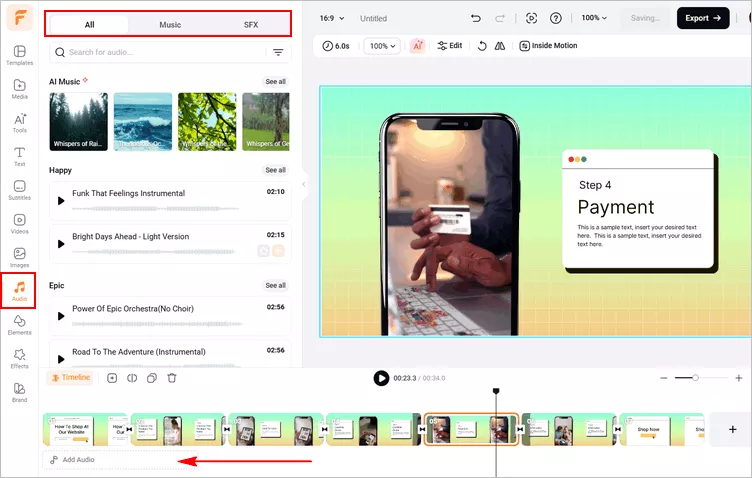Open the canvas zoom 100% dropdown in top bar

pyautogui.click(x=594, y=18)
